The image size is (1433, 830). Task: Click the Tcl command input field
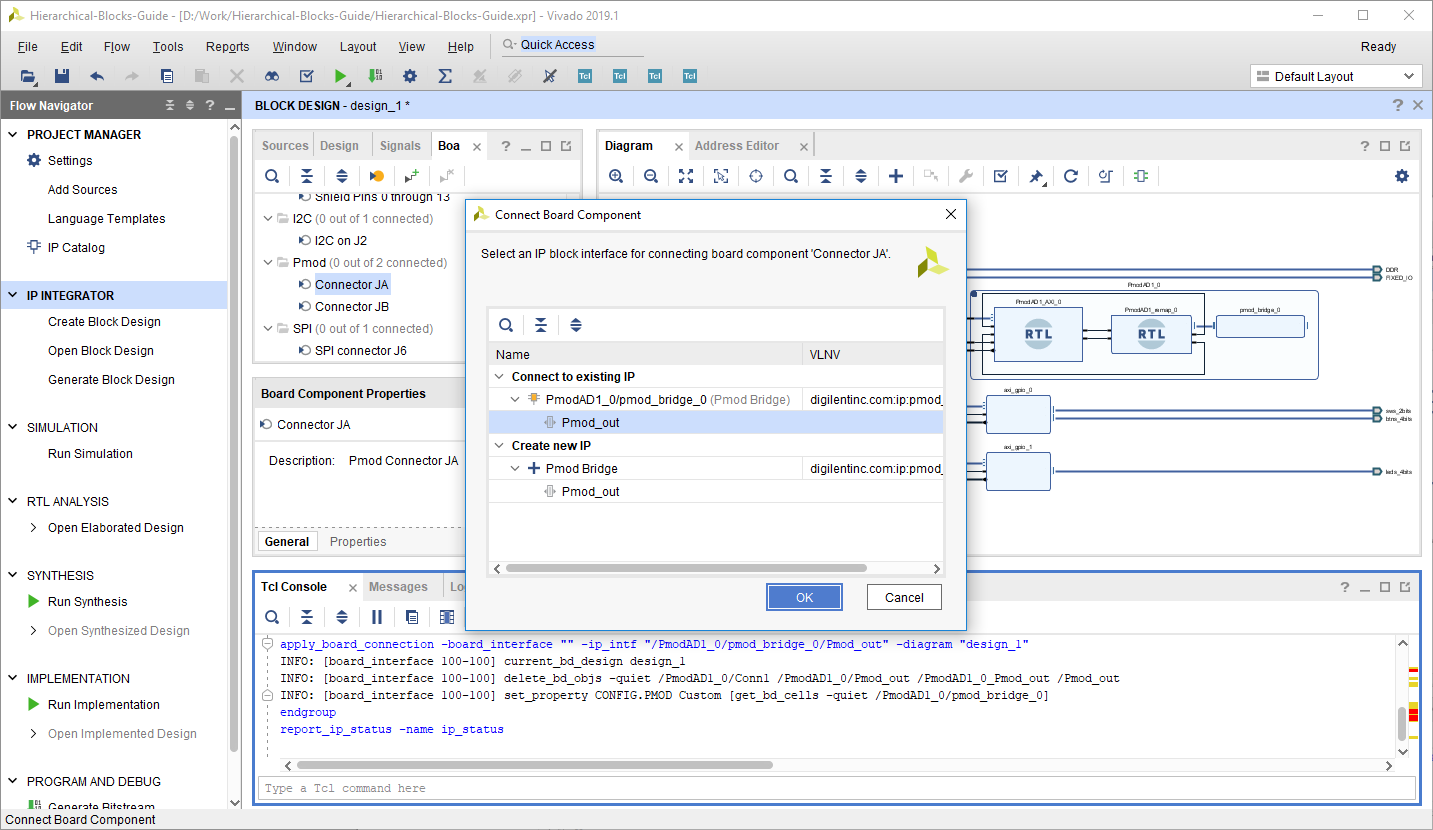[838, 788]
